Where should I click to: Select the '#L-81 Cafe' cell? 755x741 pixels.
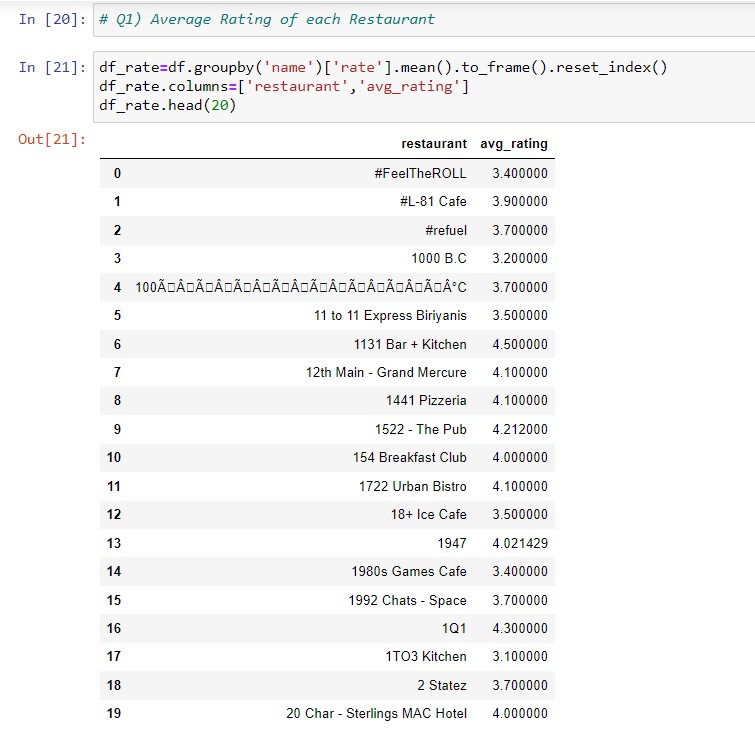coord(433,201)
